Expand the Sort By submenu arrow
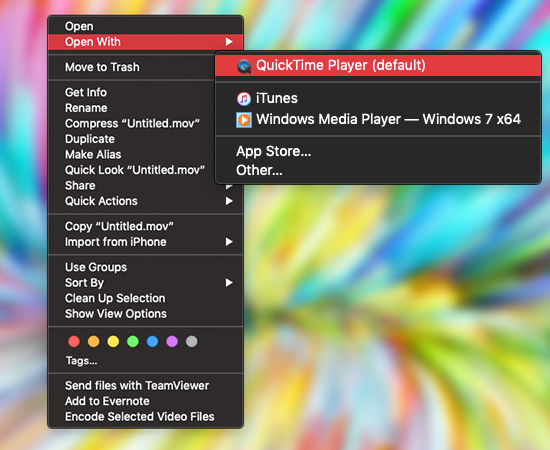Image resolution: width=550 pixels, height=450 pixels. [229, 283]
